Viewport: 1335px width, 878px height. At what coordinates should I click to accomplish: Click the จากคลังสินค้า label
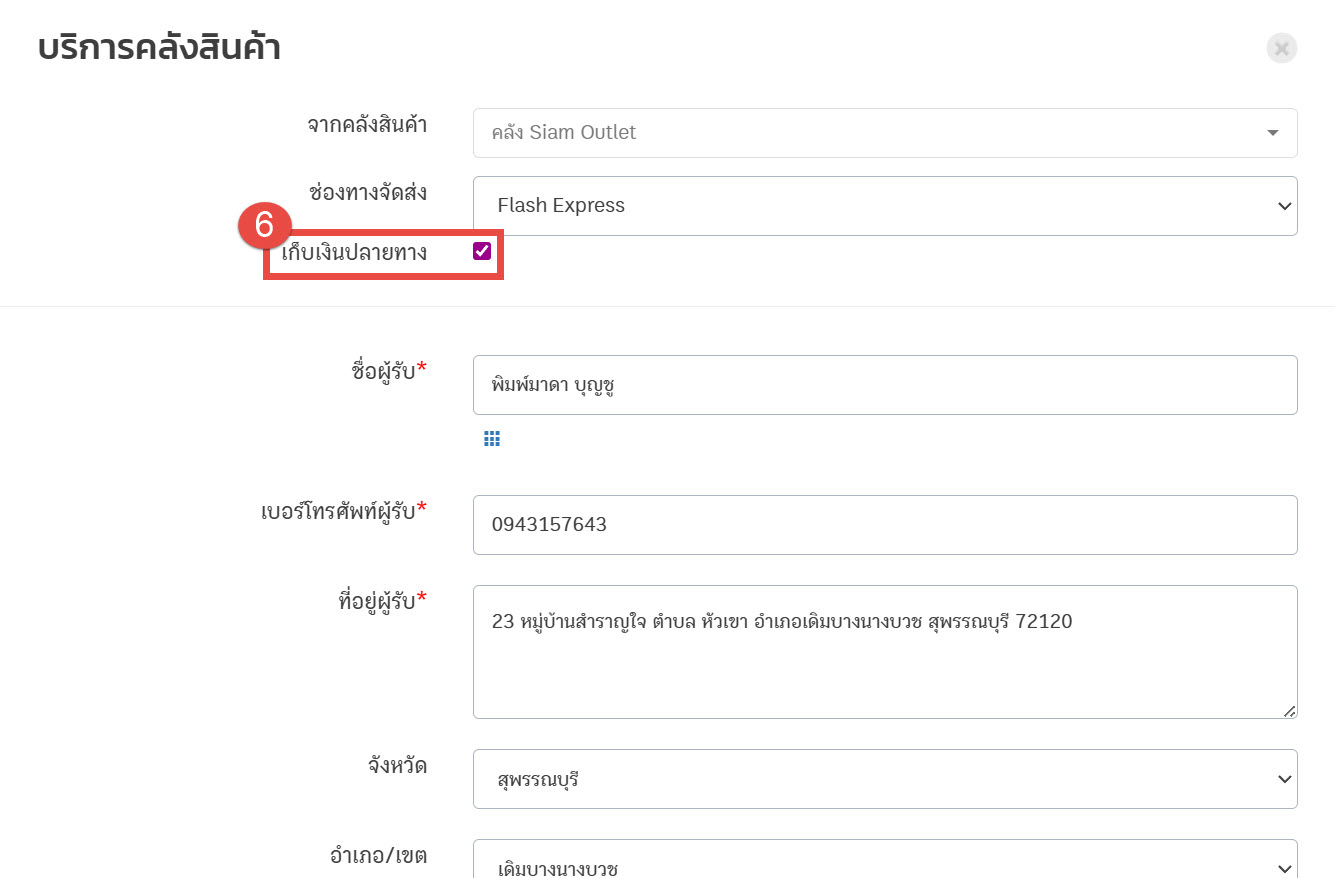coord(367,125)
